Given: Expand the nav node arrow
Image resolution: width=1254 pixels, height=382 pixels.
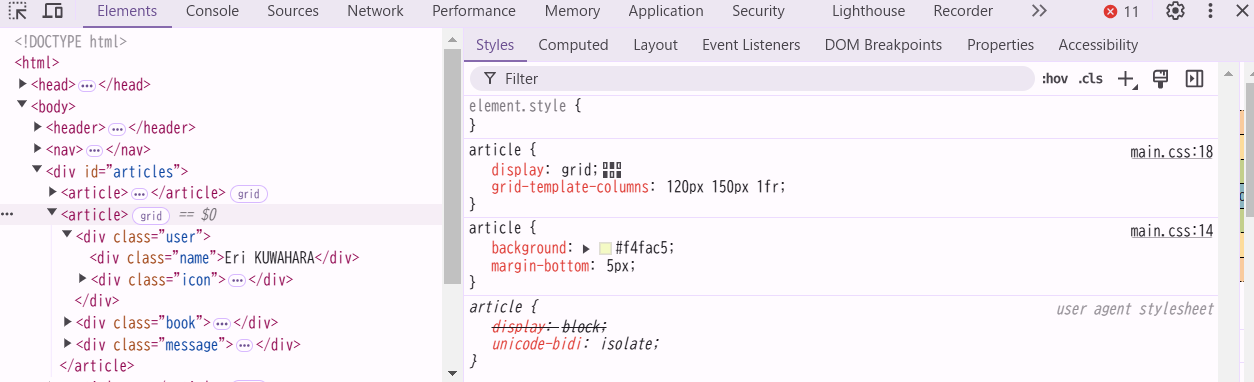Looking at the screenshot, I should [x=38, y=149].
